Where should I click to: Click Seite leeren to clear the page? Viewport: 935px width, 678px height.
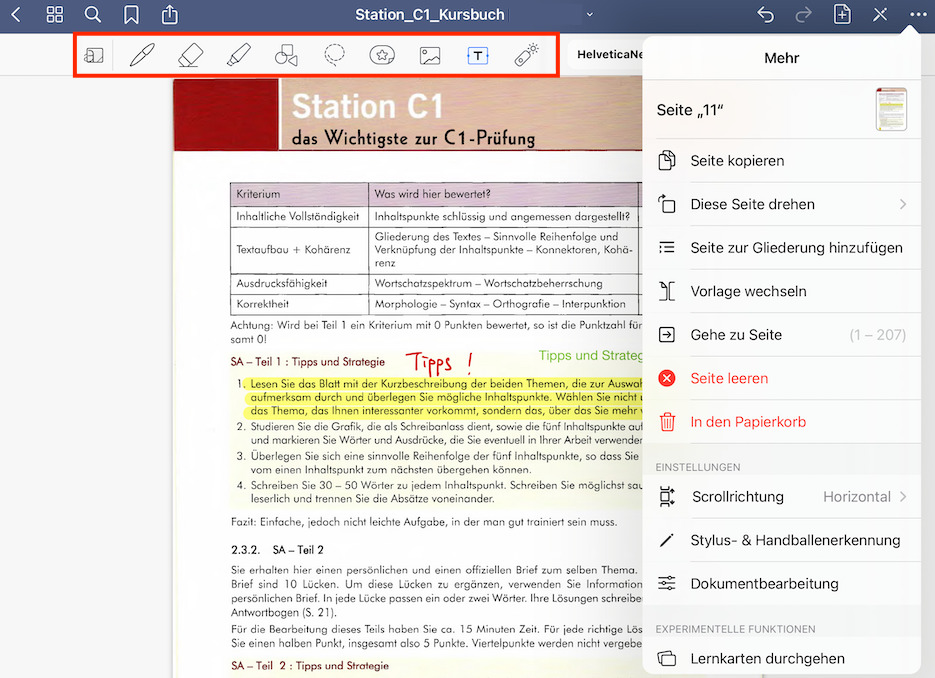tap(727, 378)
